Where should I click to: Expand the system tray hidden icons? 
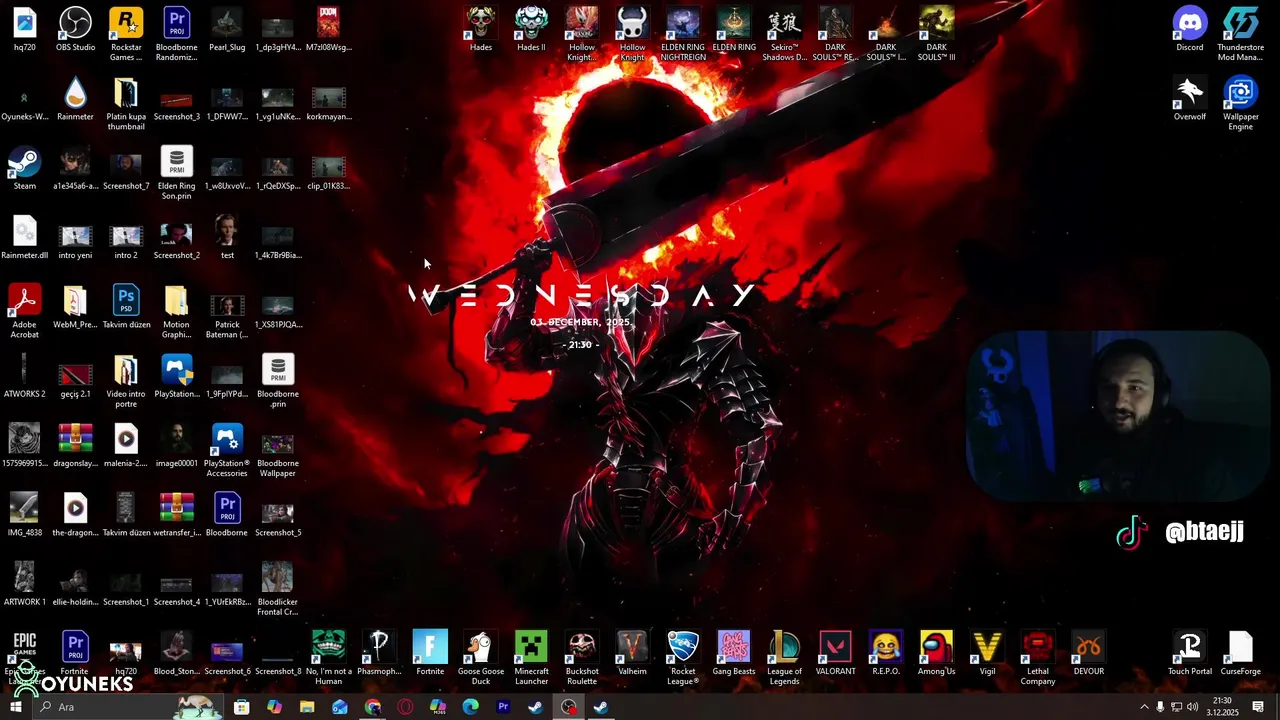pyautogui.click(x=1144, y=707)
